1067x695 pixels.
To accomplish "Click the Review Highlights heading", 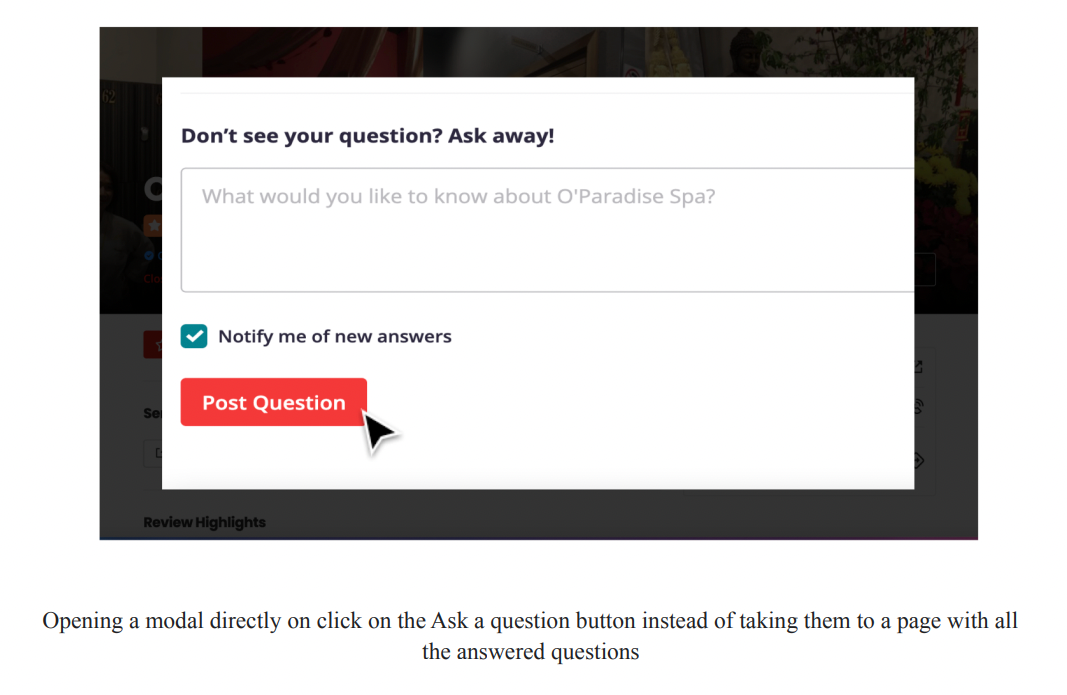I will pyautogui.click(x=204, y=522).
